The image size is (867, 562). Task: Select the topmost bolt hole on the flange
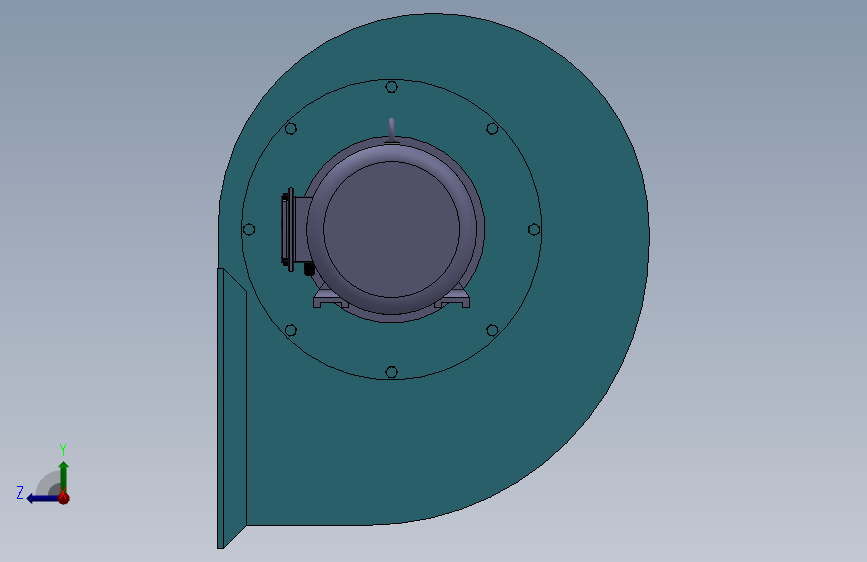pos(391,87)
